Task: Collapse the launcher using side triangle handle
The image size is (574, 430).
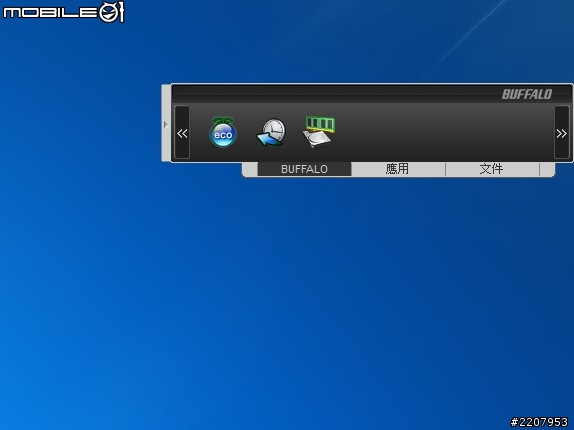Action: 166,124
